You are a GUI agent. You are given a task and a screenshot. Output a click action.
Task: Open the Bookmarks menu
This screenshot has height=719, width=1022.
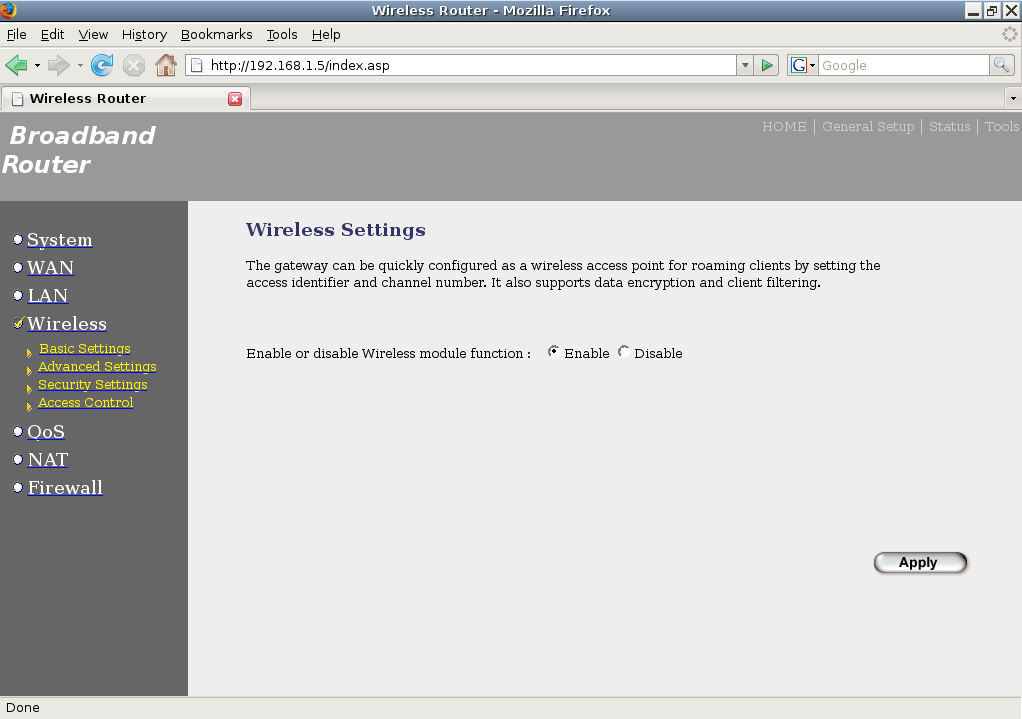[x=216, y=35]
